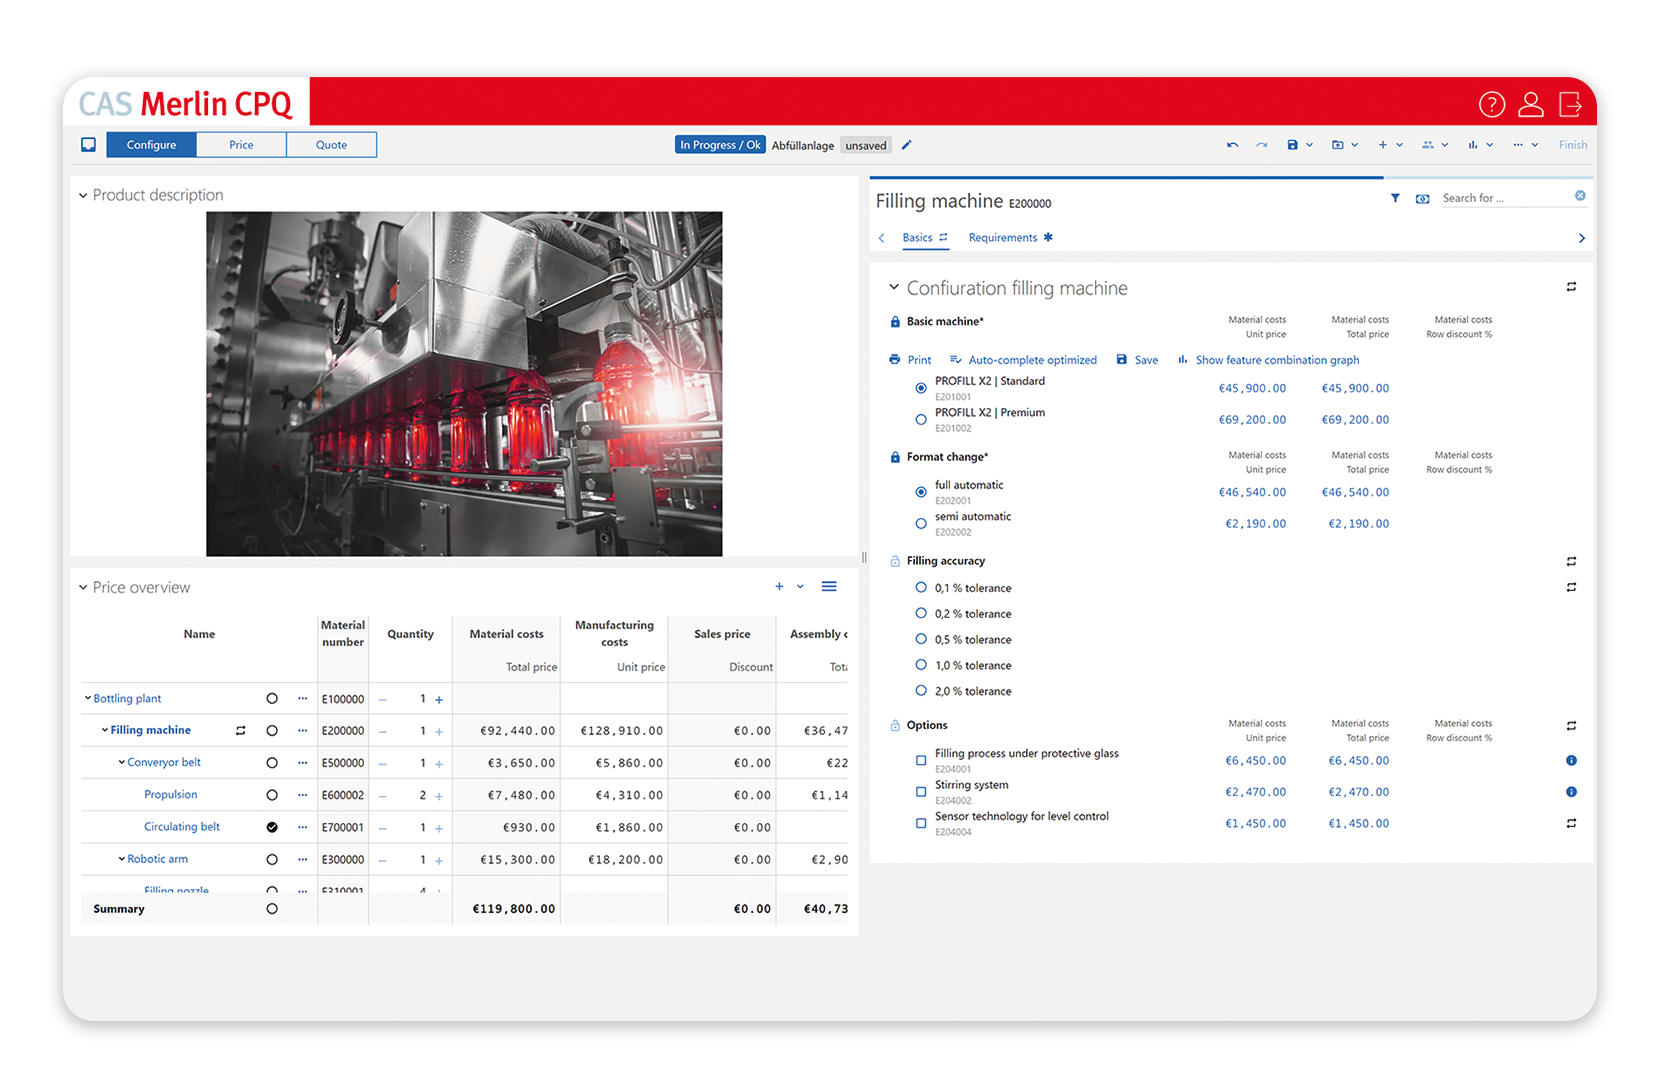Click the In Progress / Ok status indicator
The height and width of the screenshot is (1090, 1659).
coord(719,144)
